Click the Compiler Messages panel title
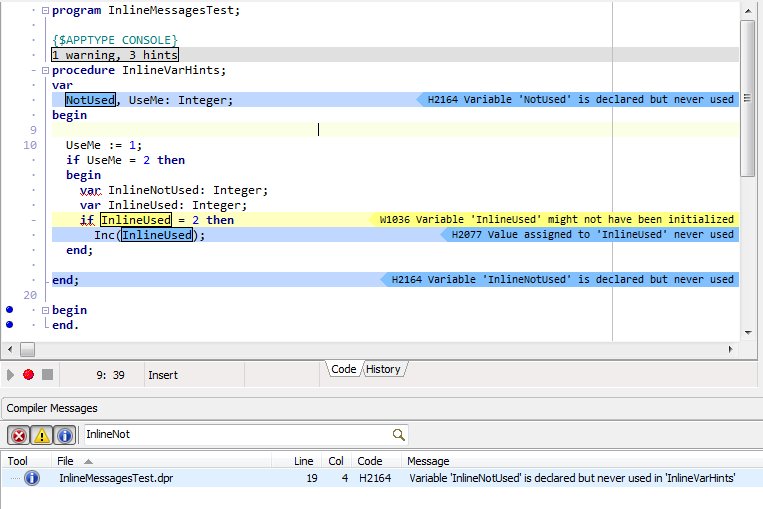Image resolution: width=763 pixels, height=509 pixels. (x=52, y=408)
